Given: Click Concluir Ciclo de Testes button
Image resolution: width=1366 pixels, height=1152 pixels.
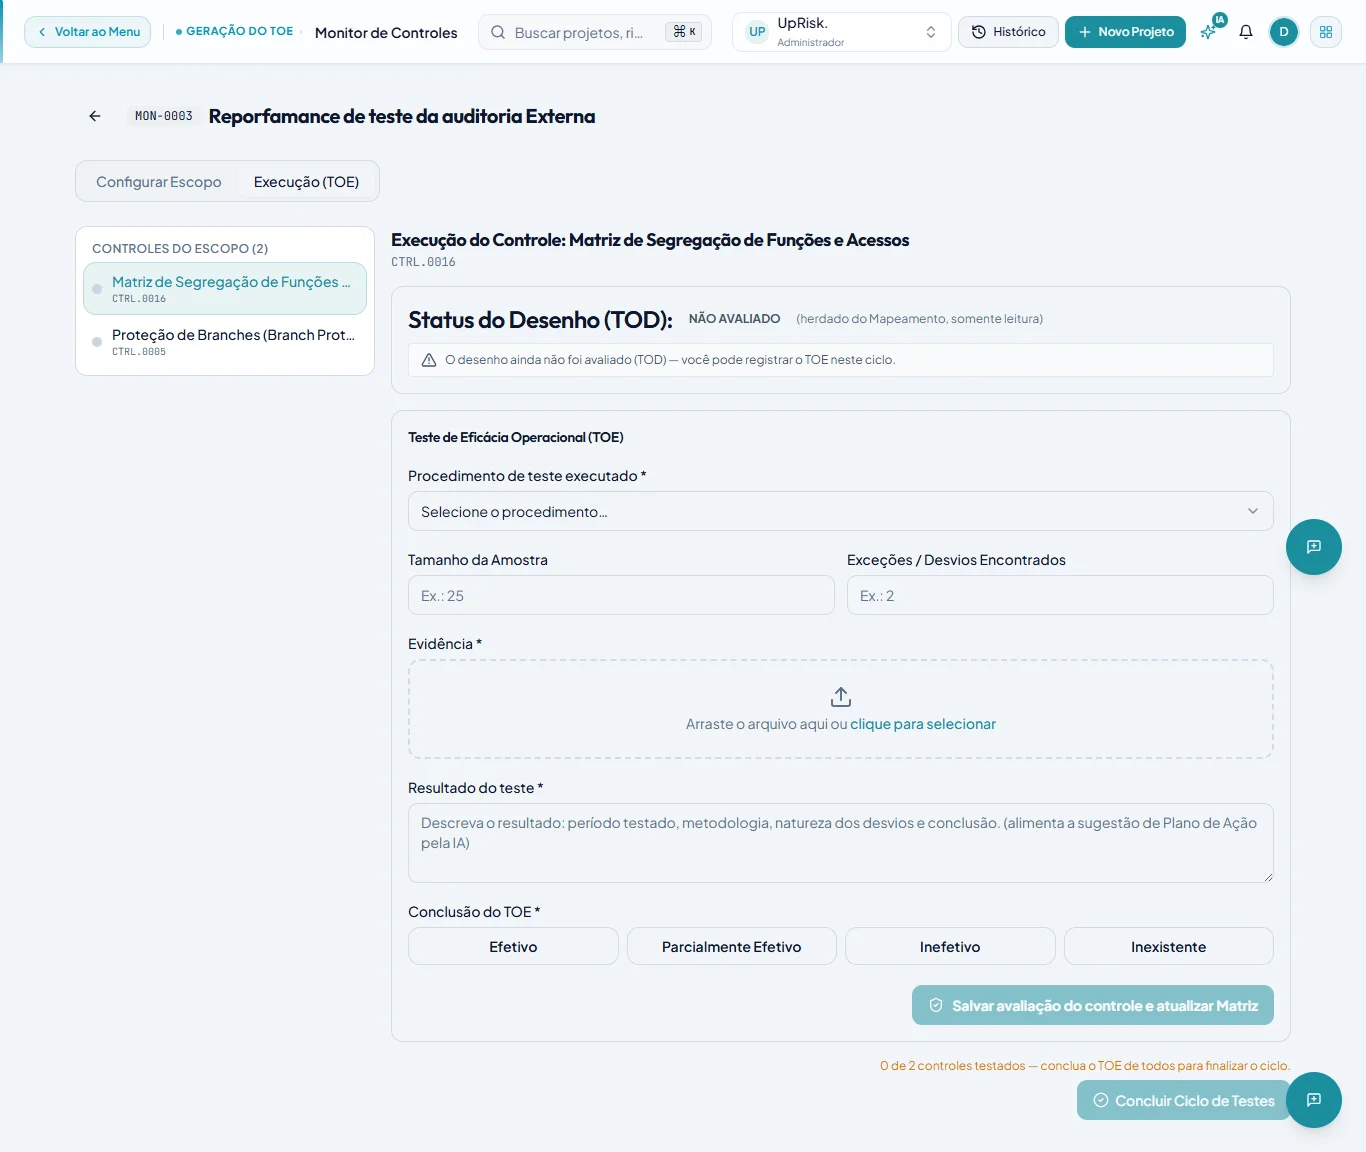Looking at the screenshot, I should (x=1184, y=1100).
